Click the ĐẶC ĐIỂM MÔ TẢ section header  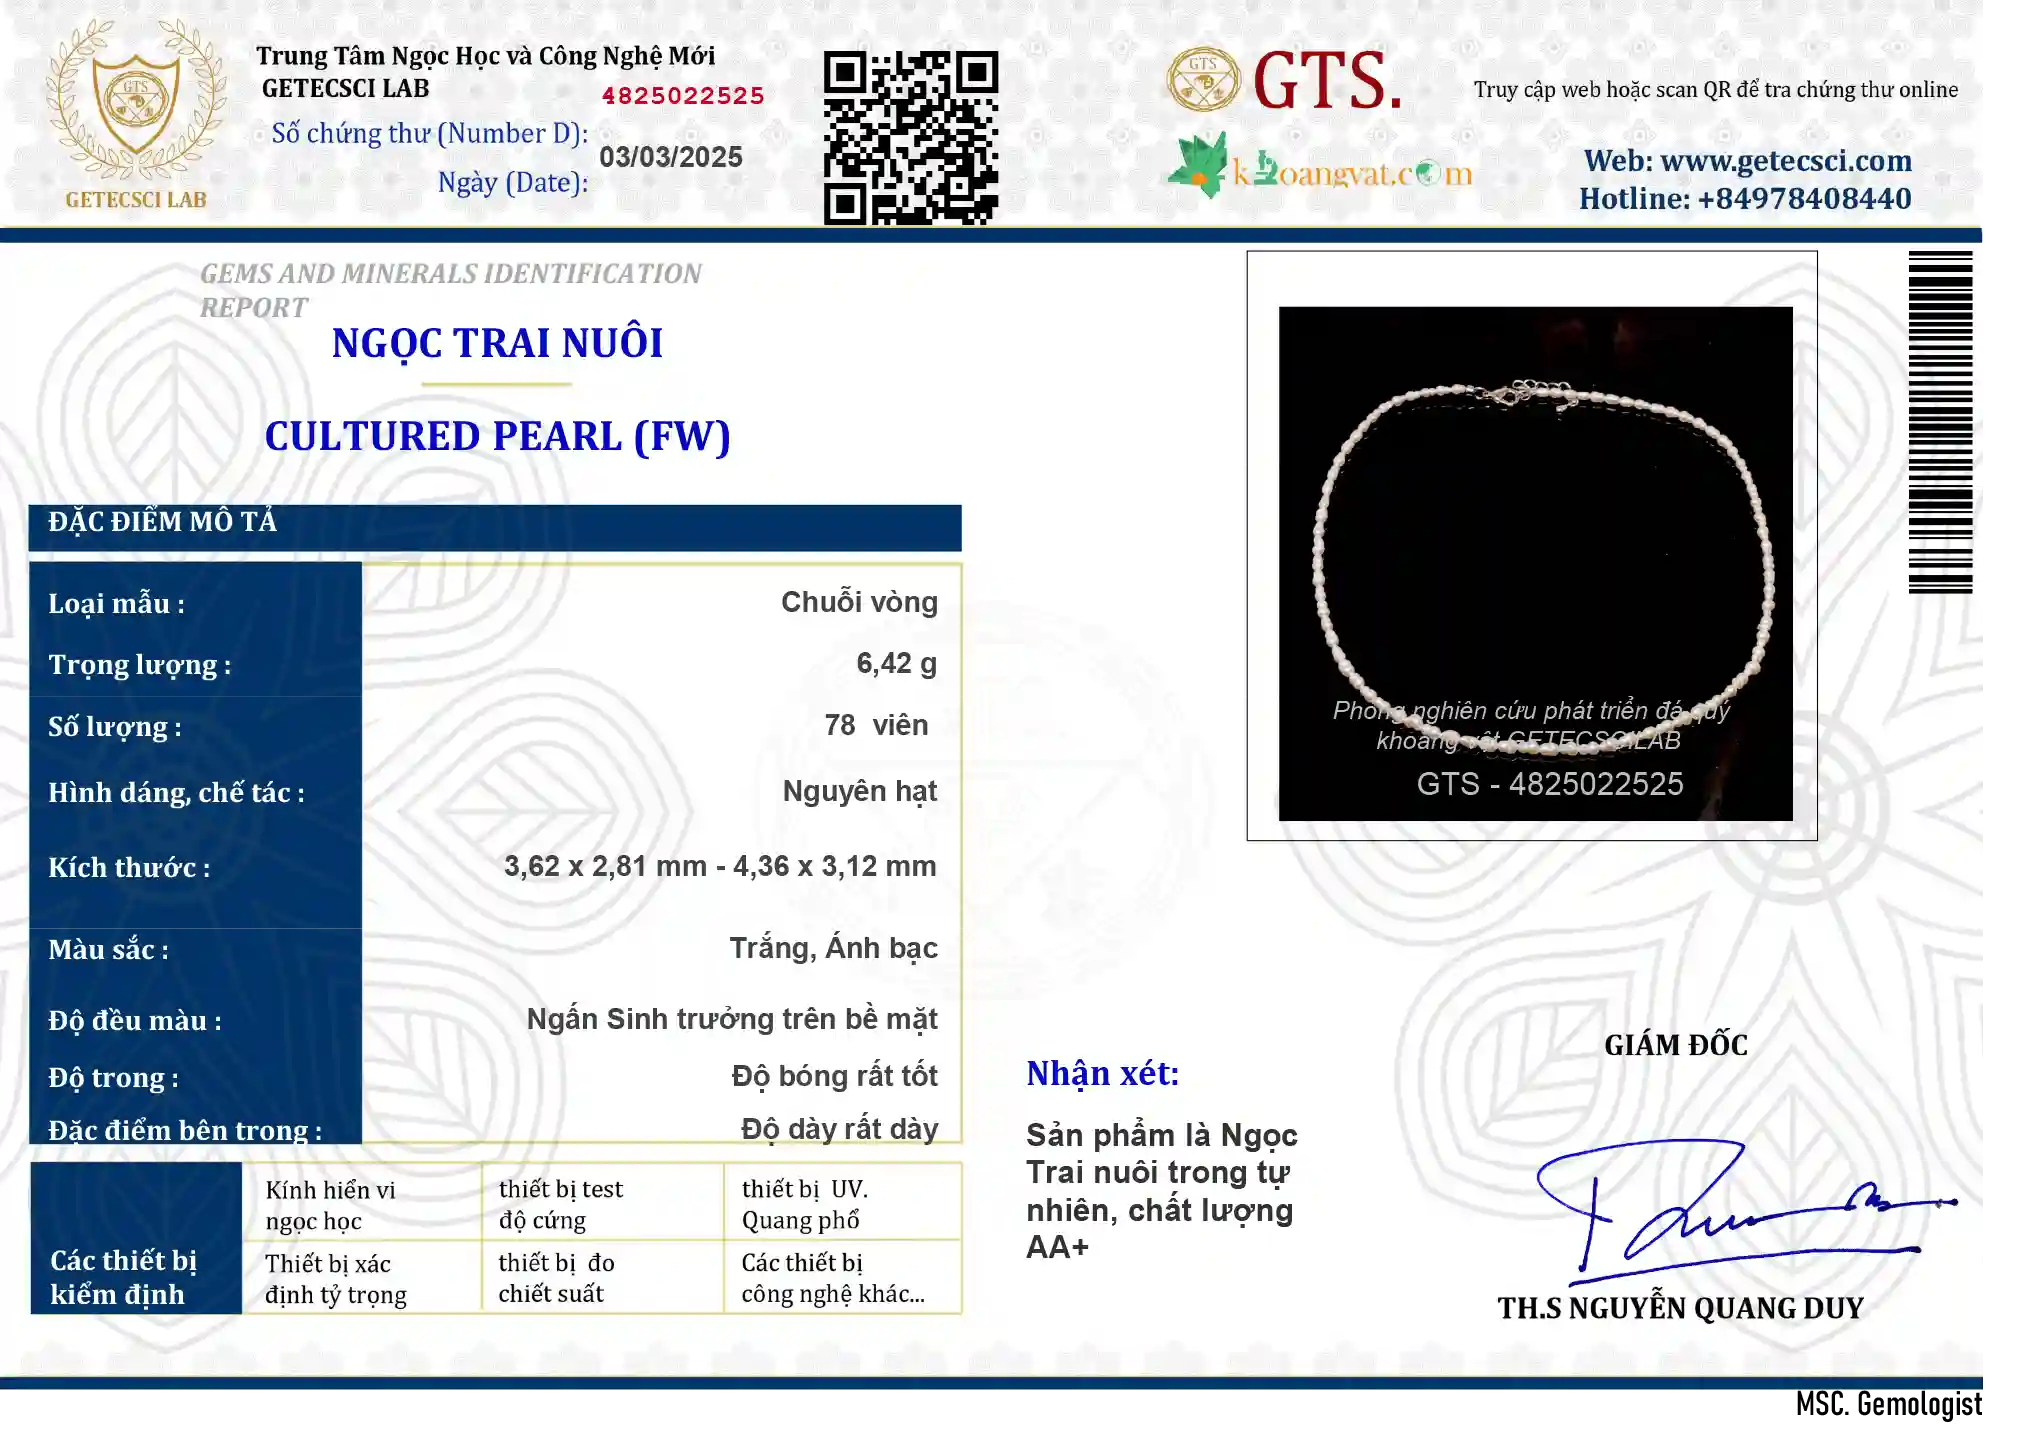point(495,523)
